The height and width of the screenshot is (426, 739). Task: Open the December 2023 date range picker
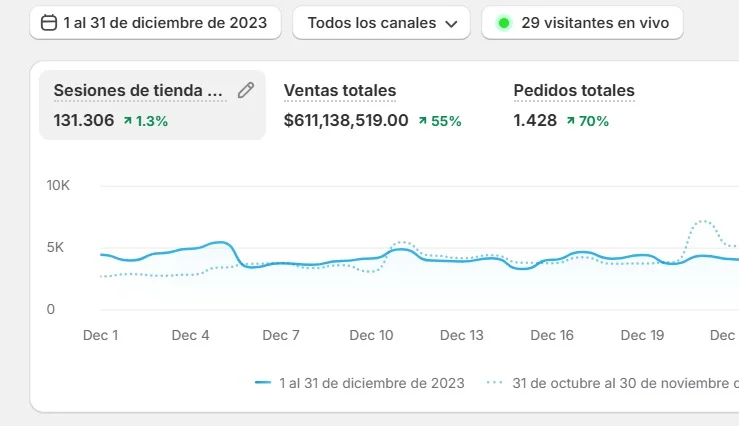click(155, 22)
